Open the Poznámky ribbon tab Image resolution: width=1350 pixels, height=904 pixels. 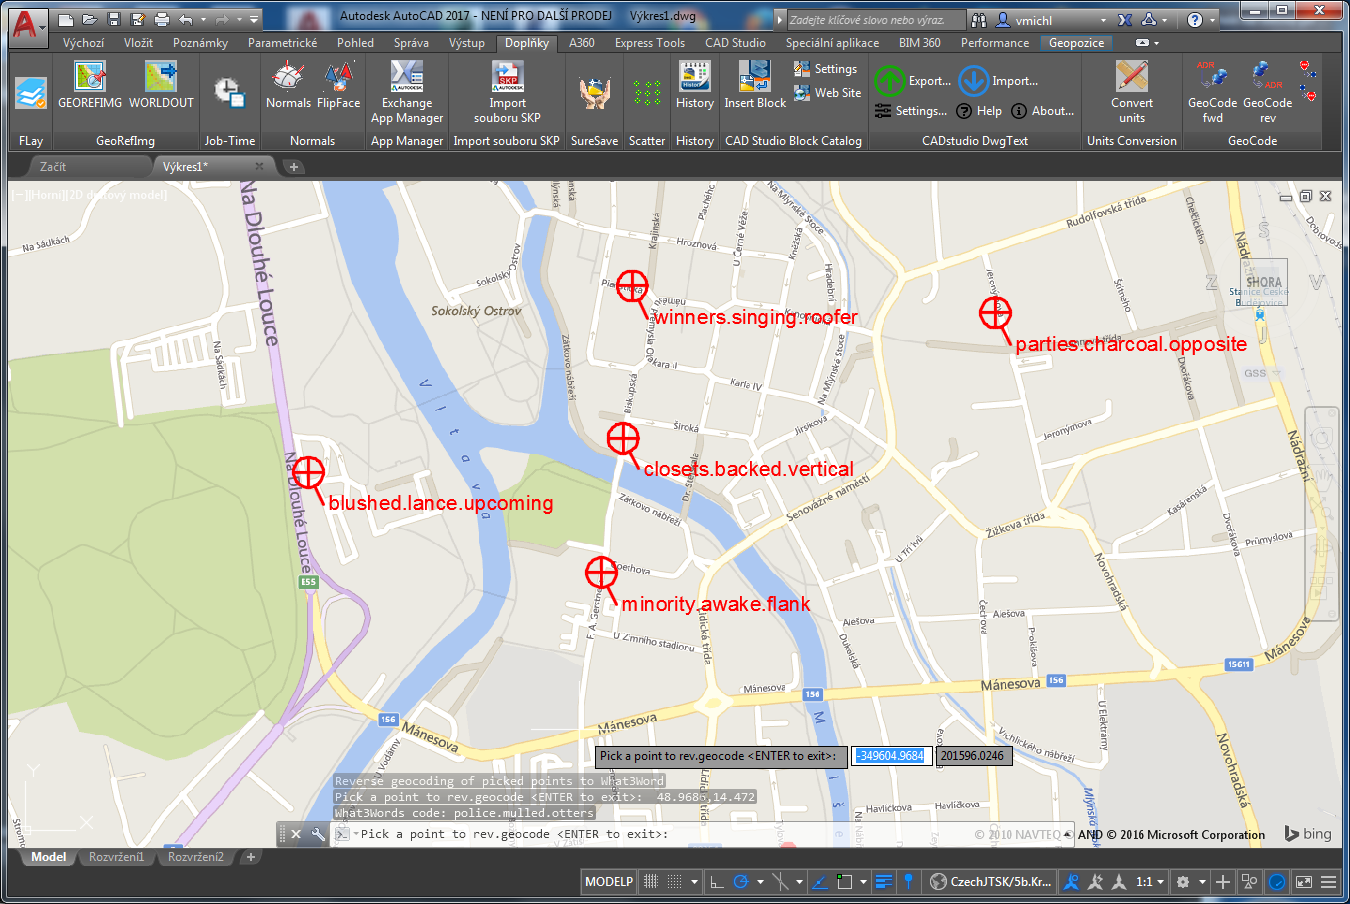(x=200, y=43)
